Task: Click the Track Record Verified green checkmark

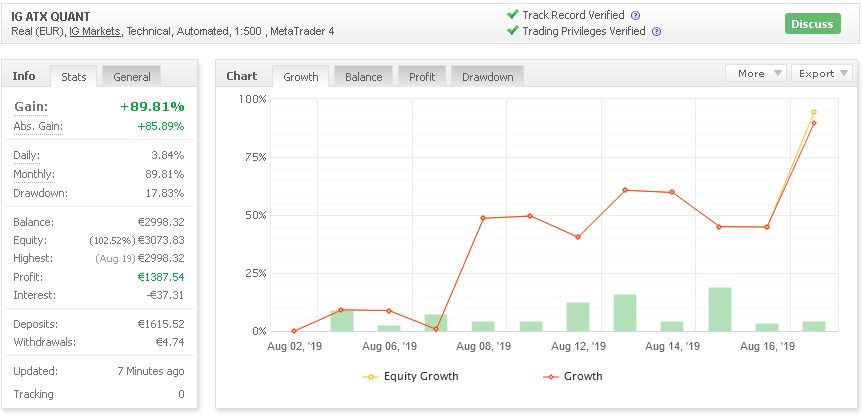Action: tap(512, 15)
